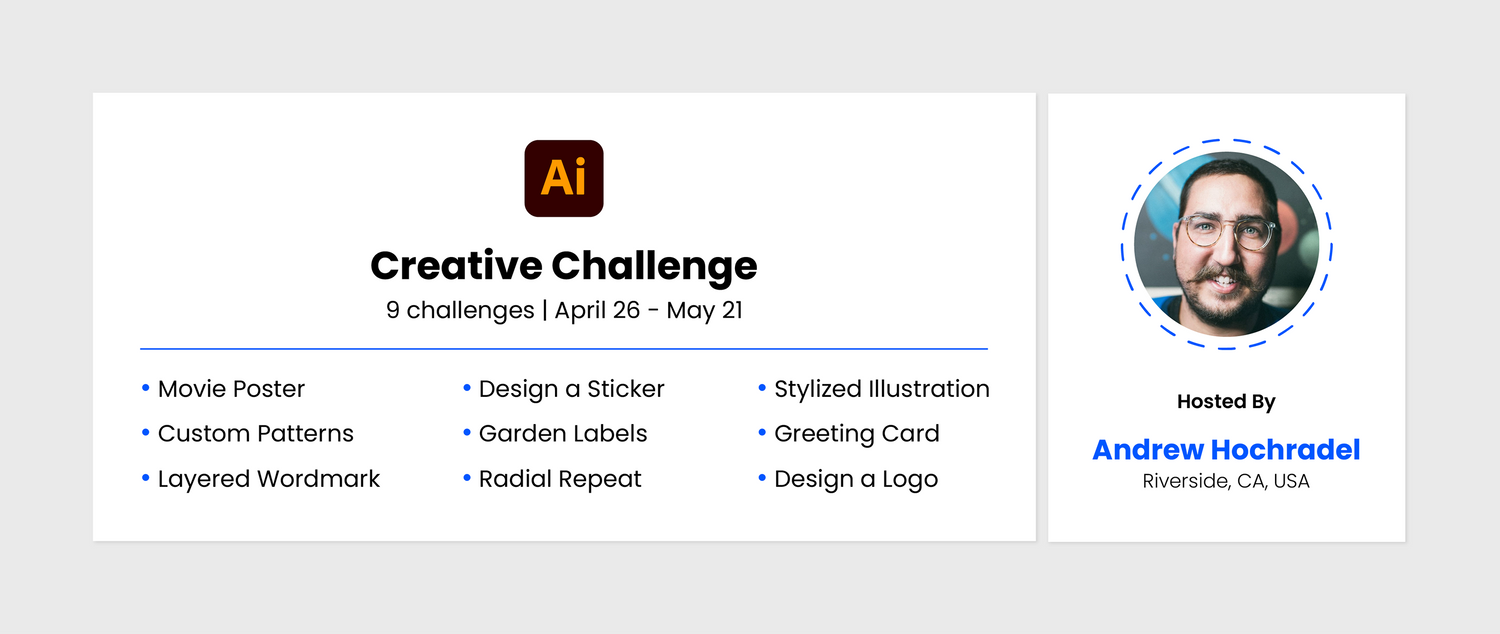The width and height of the screenshot is (1500, 634).
Task: Click the blue bullet beside Design a Logo
Action: click(762, 477)
